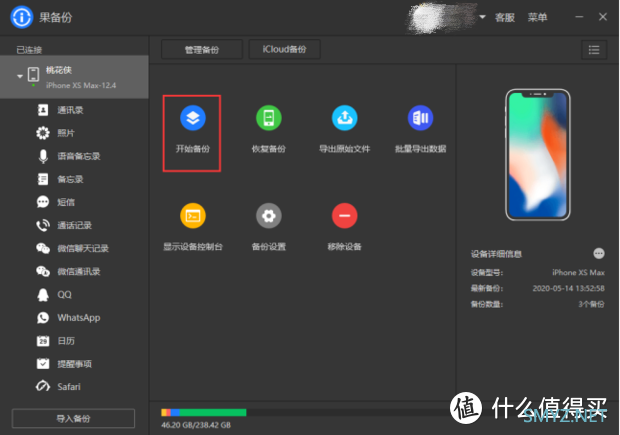
Task: Open the account dropdown arrow
Action: (482, 17)
